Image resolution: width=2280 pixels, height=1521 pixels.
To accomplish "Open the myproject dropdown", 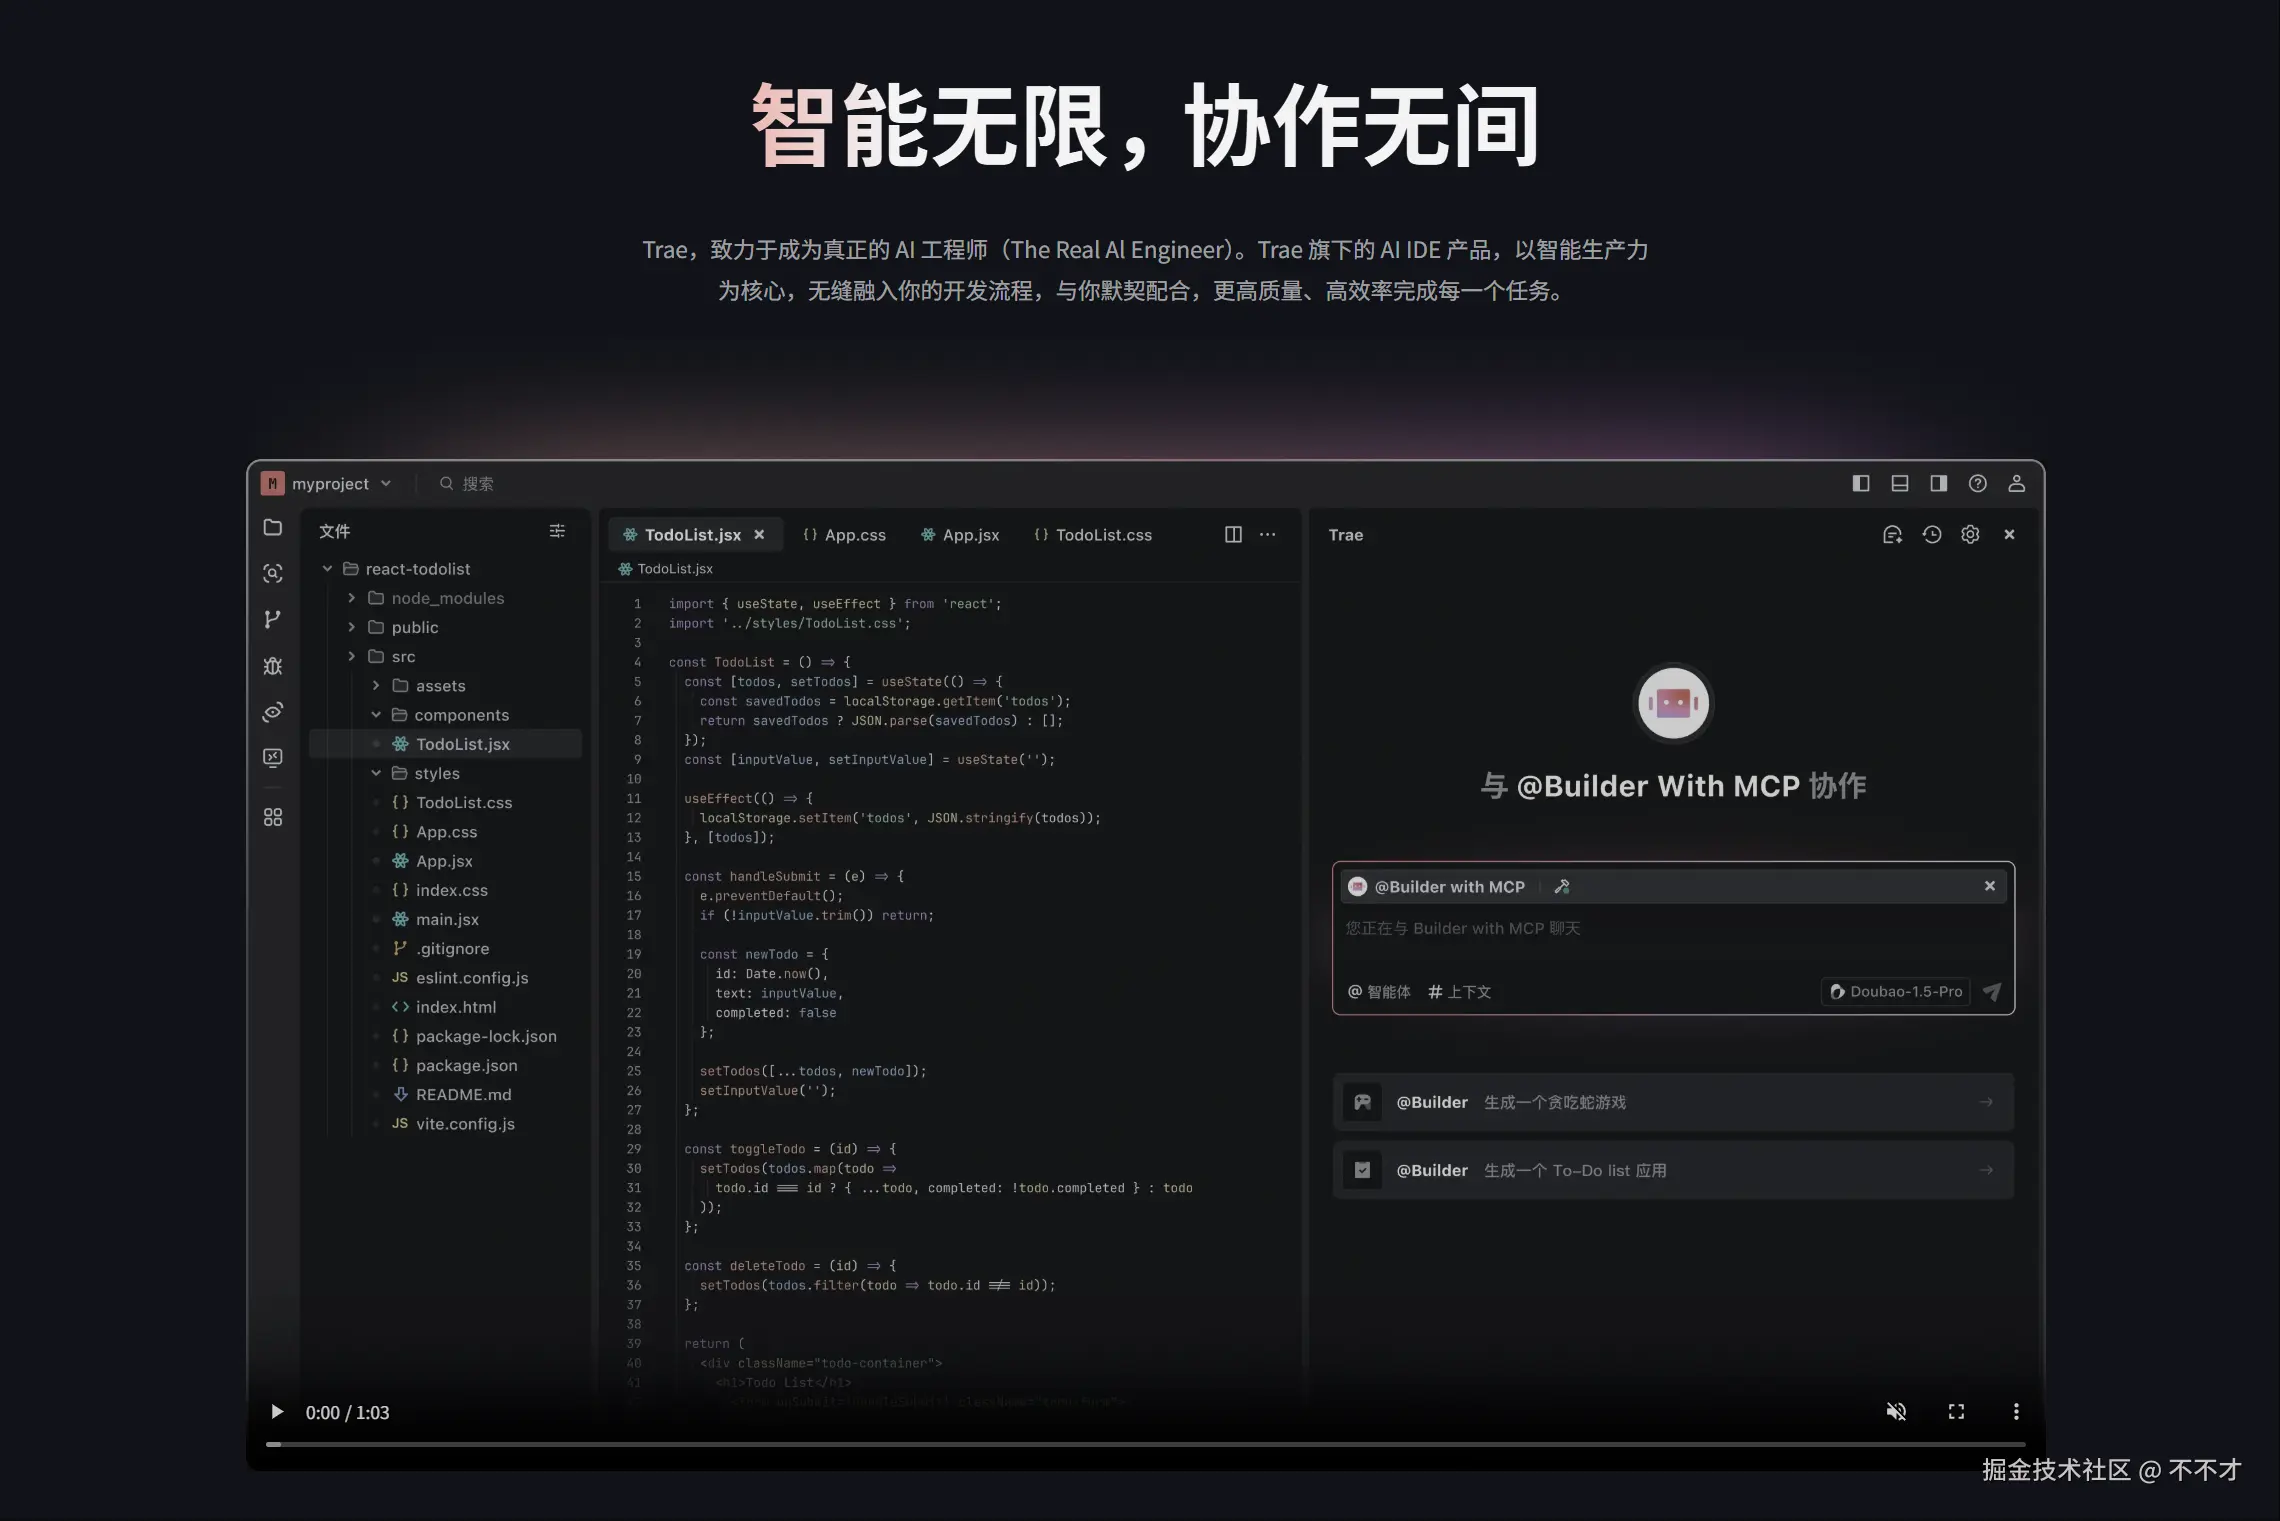I will point(388,483).
